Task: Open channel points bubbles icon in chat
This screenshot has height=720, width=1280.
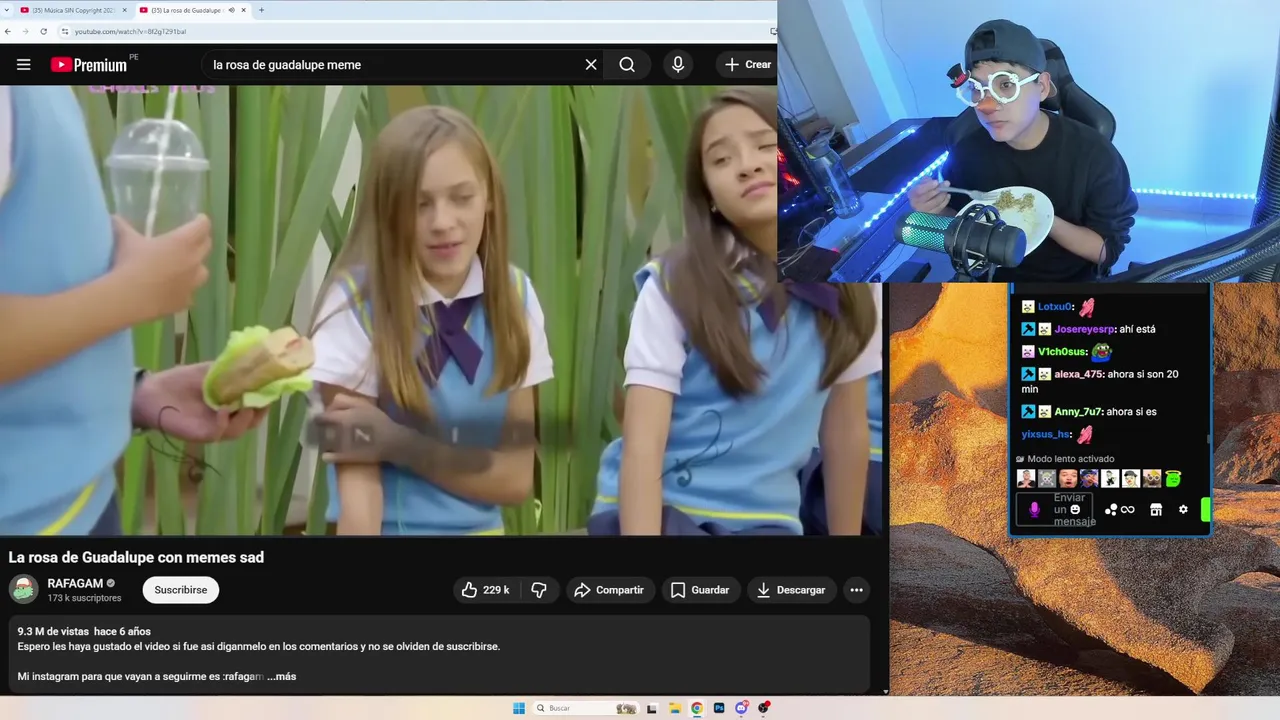Action: 1111,510
